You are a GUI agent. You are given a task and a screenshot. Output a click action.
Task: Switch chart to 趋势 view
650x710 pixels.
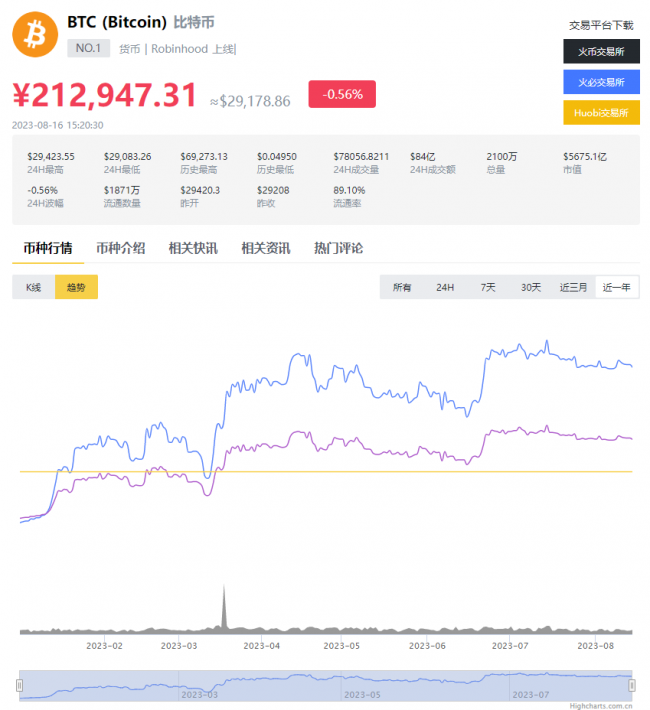point(76,287)
